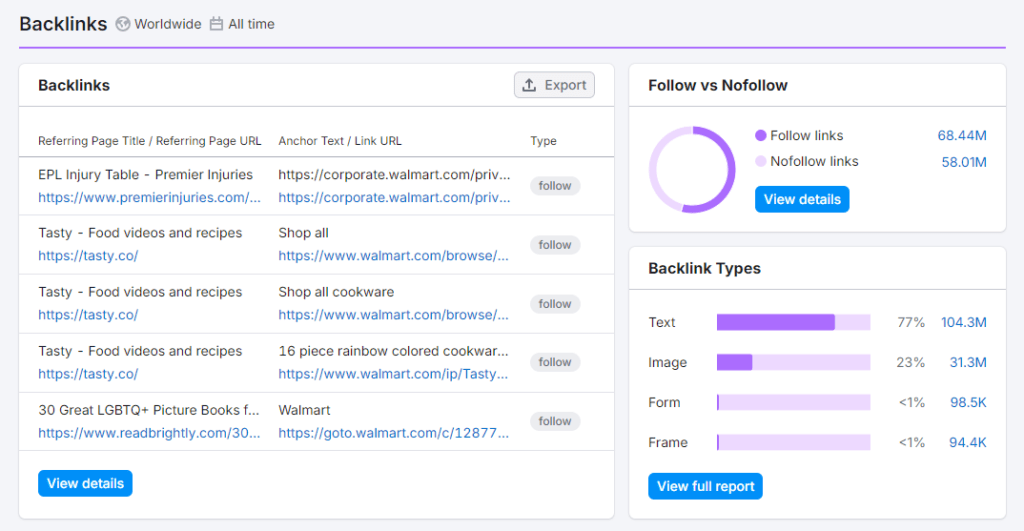Open tasty.co link in the Shop all row
The width and height of the screenshot is (1024, 531).
coord(88,255)
